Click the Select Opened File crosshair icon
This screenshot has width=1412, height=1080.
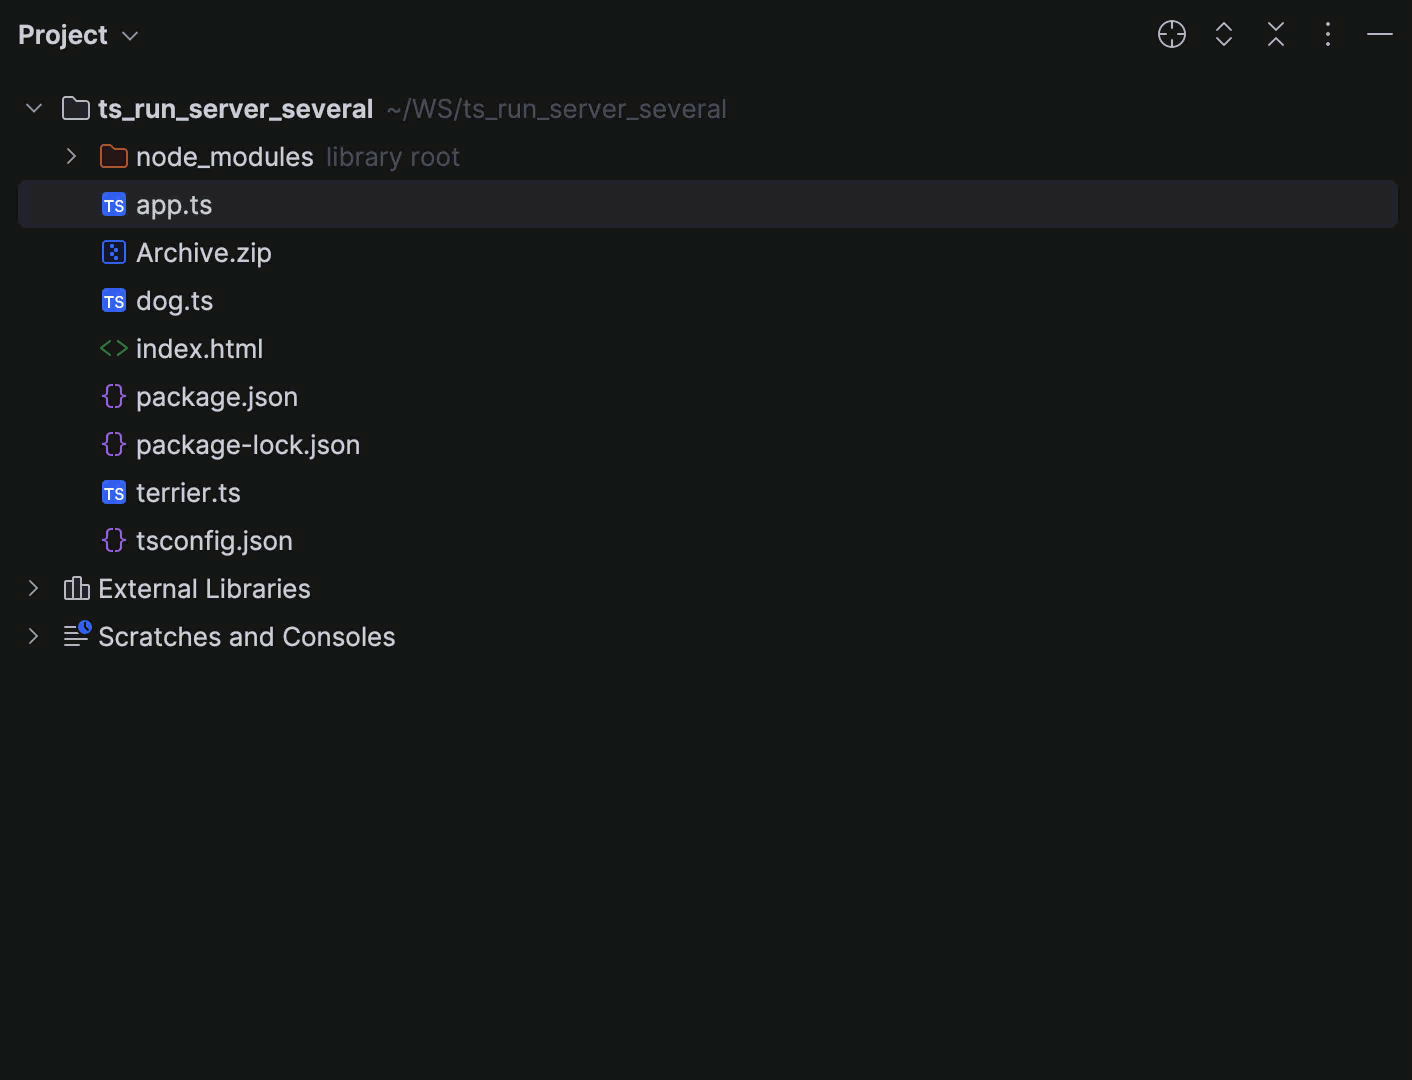tap(1171, 34)
